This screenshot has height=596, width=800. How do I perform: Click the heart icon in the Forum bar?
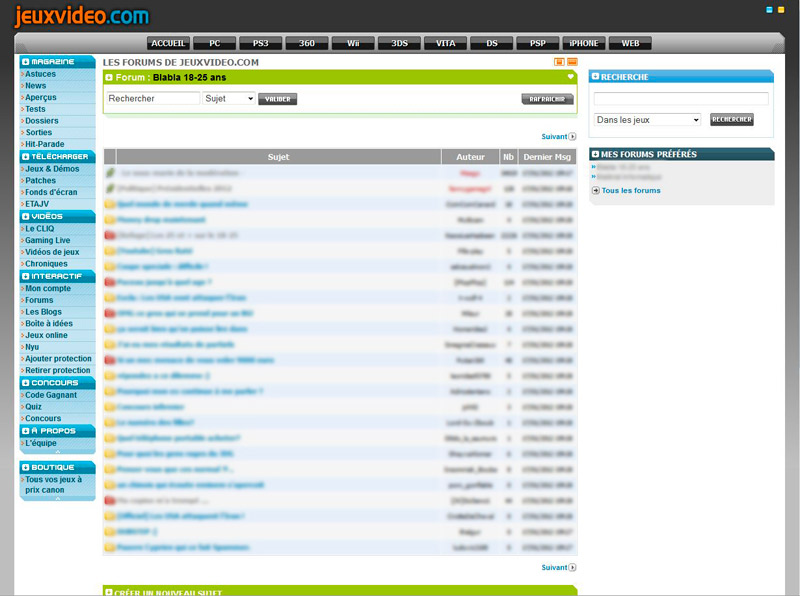tap(570, 77)
